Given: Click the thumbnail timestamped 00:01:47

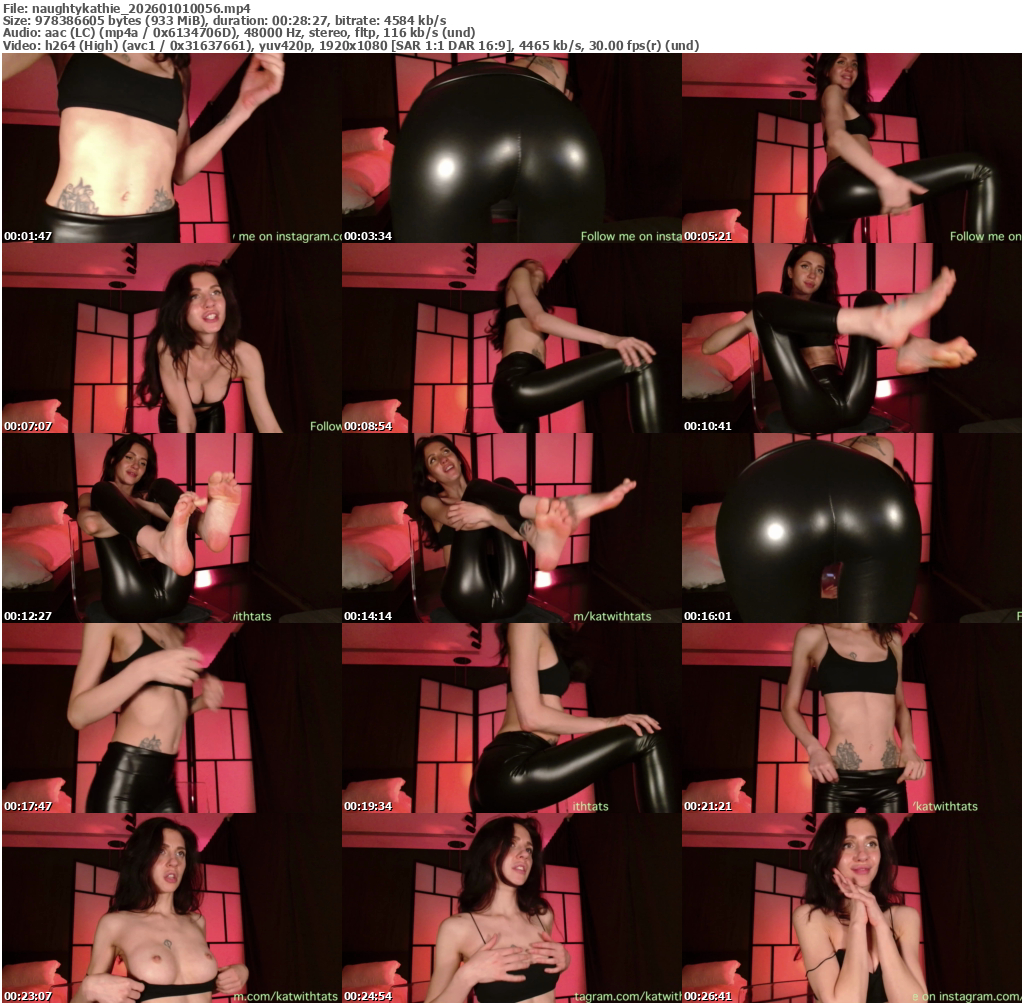Looking at the screenshot, I should click(x=171, y=148).
